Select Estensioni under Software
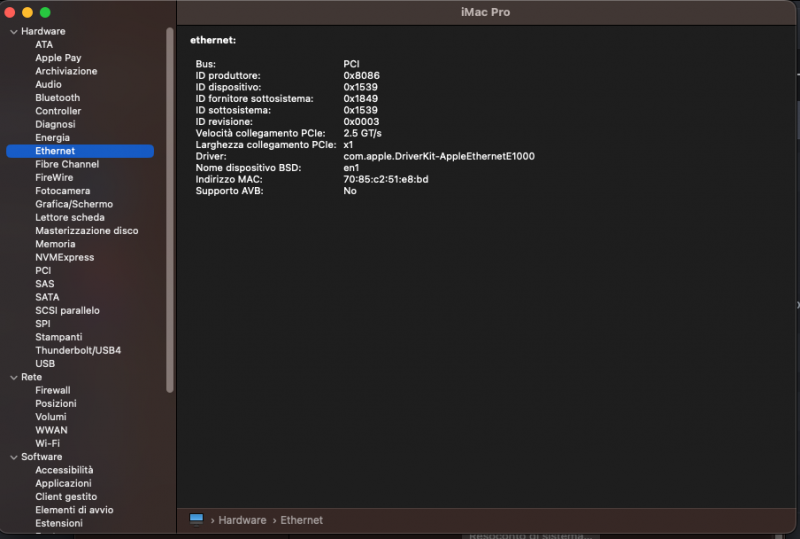The height and width of the screenshot is (539, 800). (59, 523)
